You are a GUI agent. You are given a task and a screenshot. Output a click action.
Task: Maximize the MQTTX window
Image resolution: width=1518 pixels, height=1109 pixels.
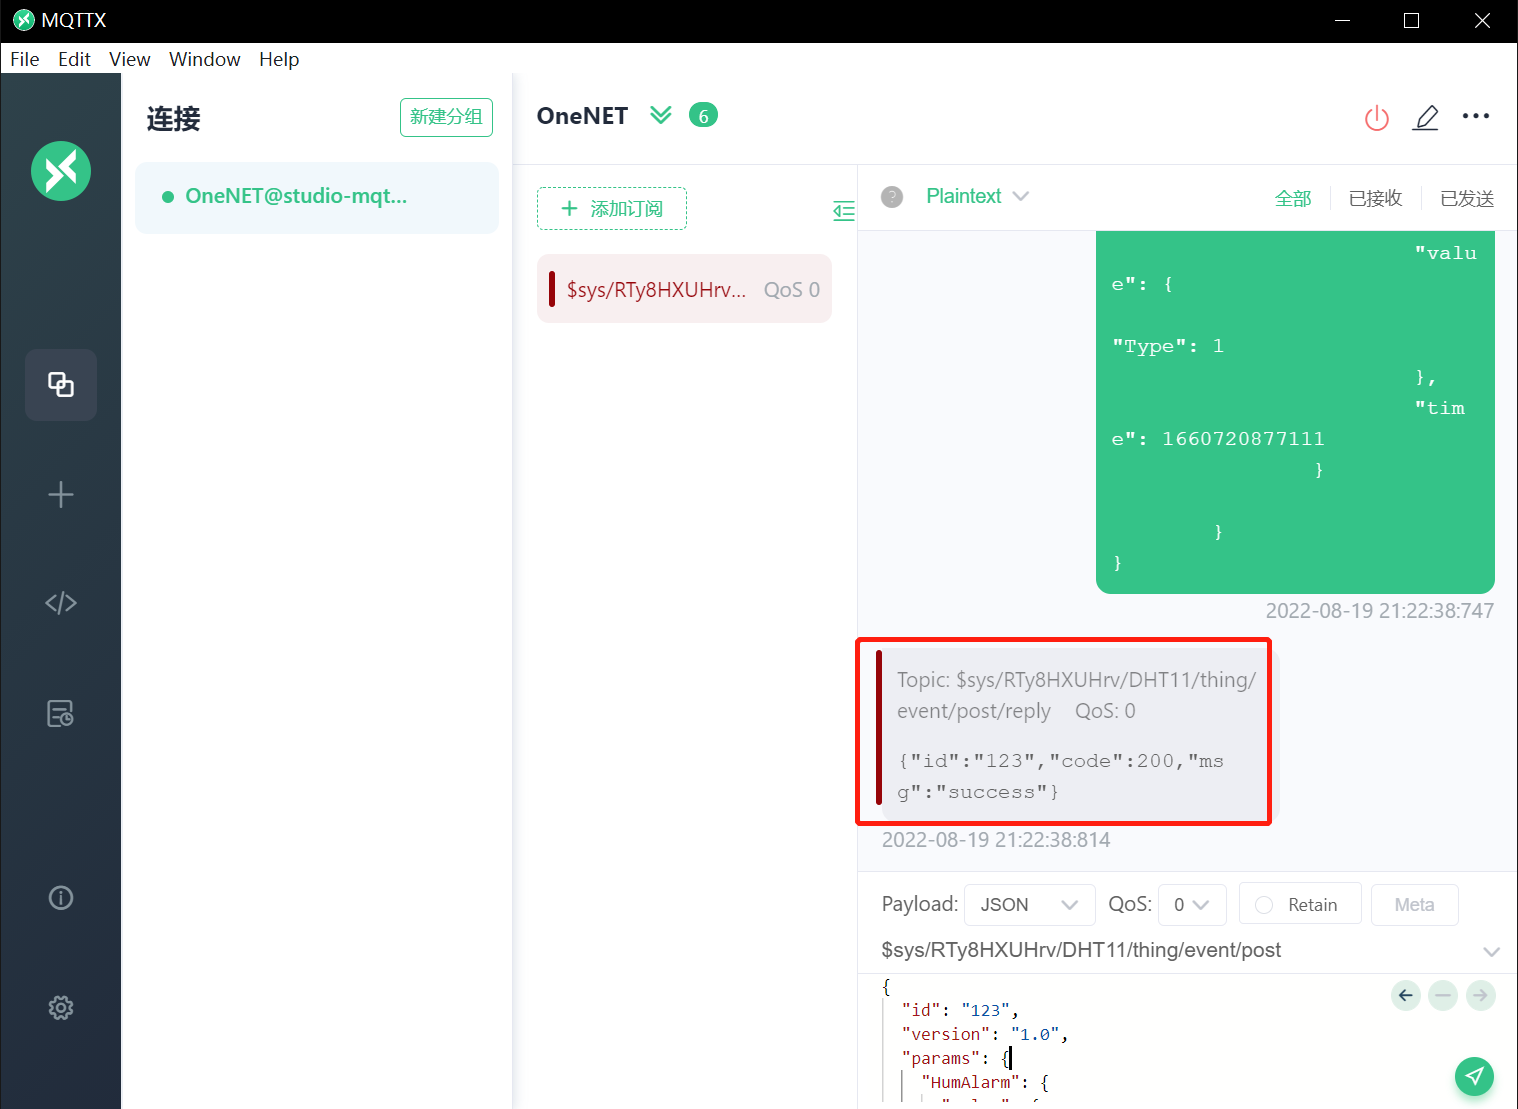[x=1412, y=21]
